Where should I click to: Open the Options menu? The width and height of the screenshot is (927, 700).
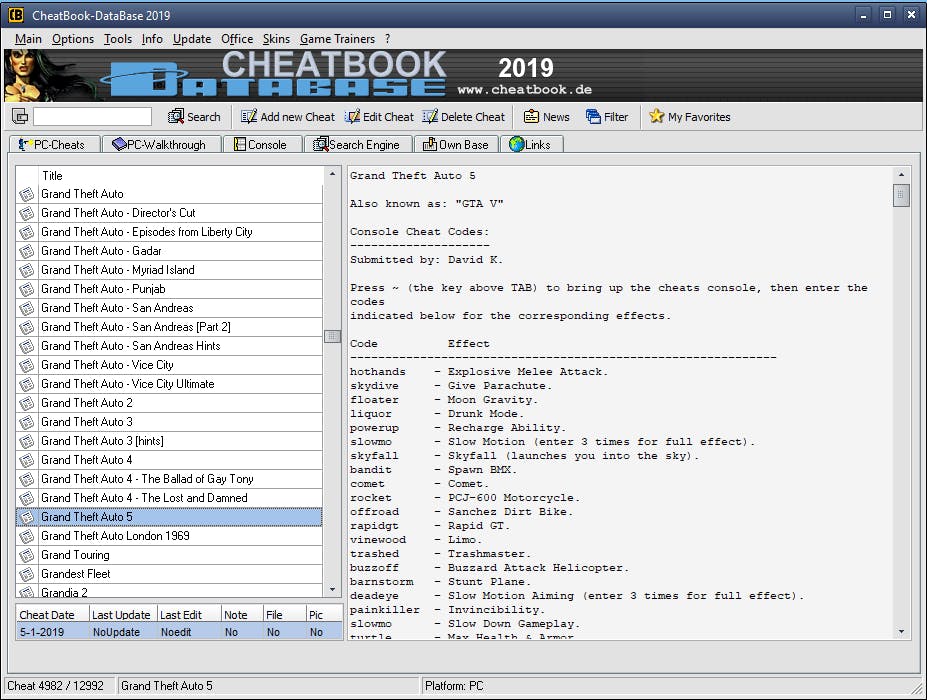point(72,38)
